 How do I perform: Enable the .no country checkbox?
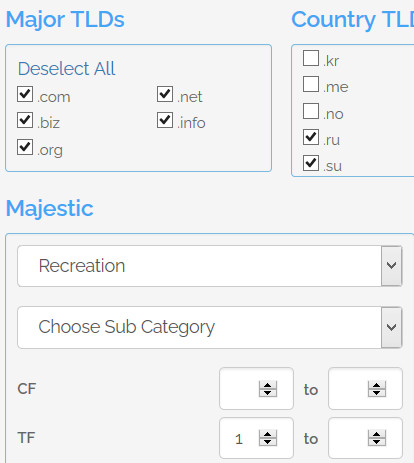[x=311, y=111]
